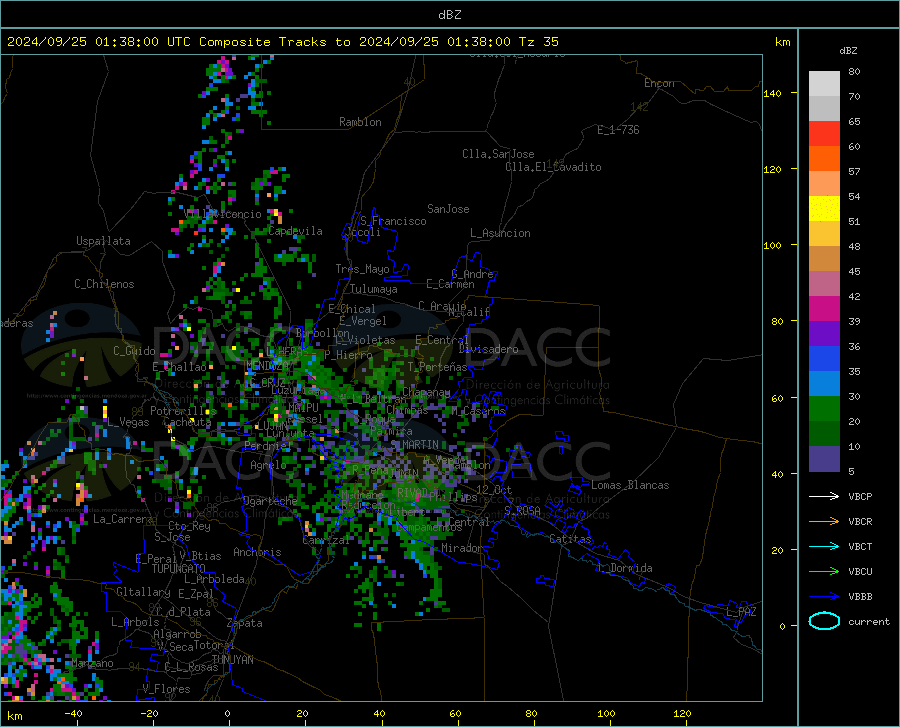Click the slate-purple 10 dBZ legend swatch
Viewport: 900px width, 727px height.
pyautogui.click(x=824, y=458)
